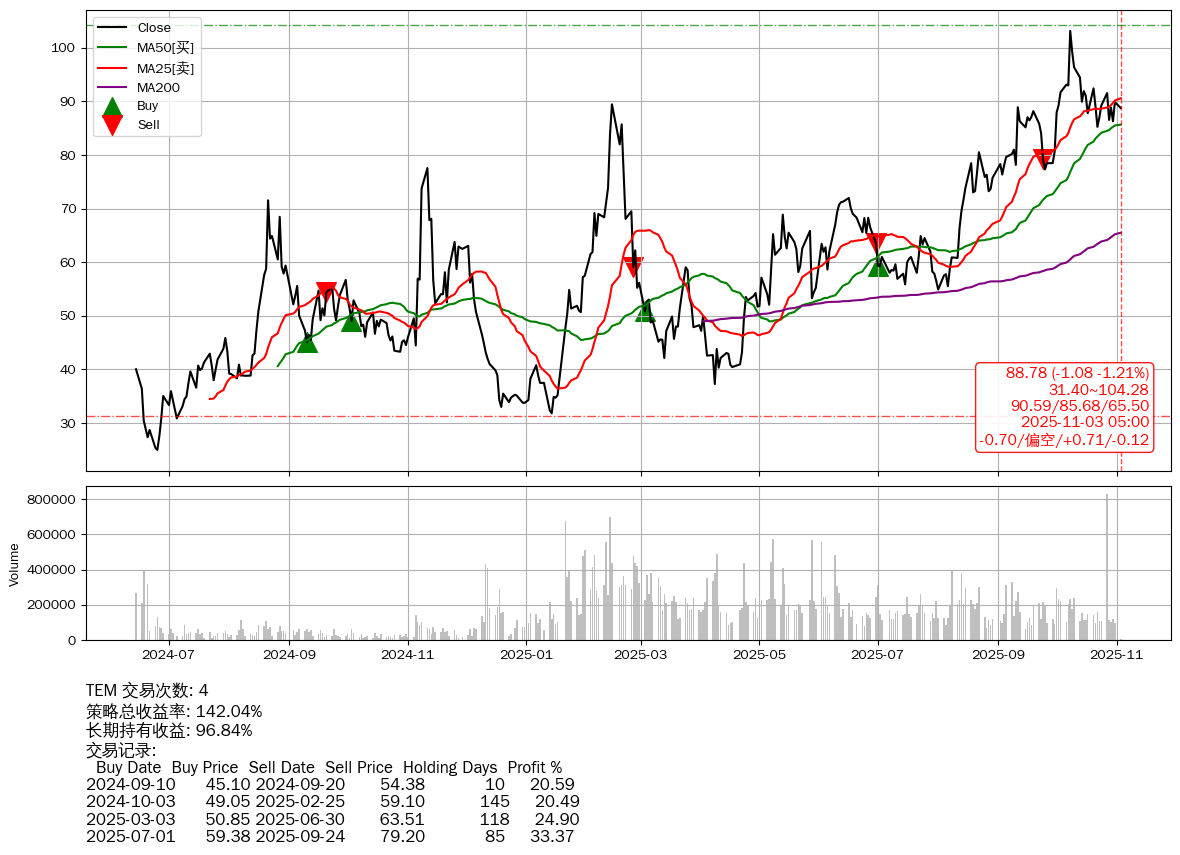Click the green Buy marker near 2024-09
1180x855 pixels.
coord(307,343)
